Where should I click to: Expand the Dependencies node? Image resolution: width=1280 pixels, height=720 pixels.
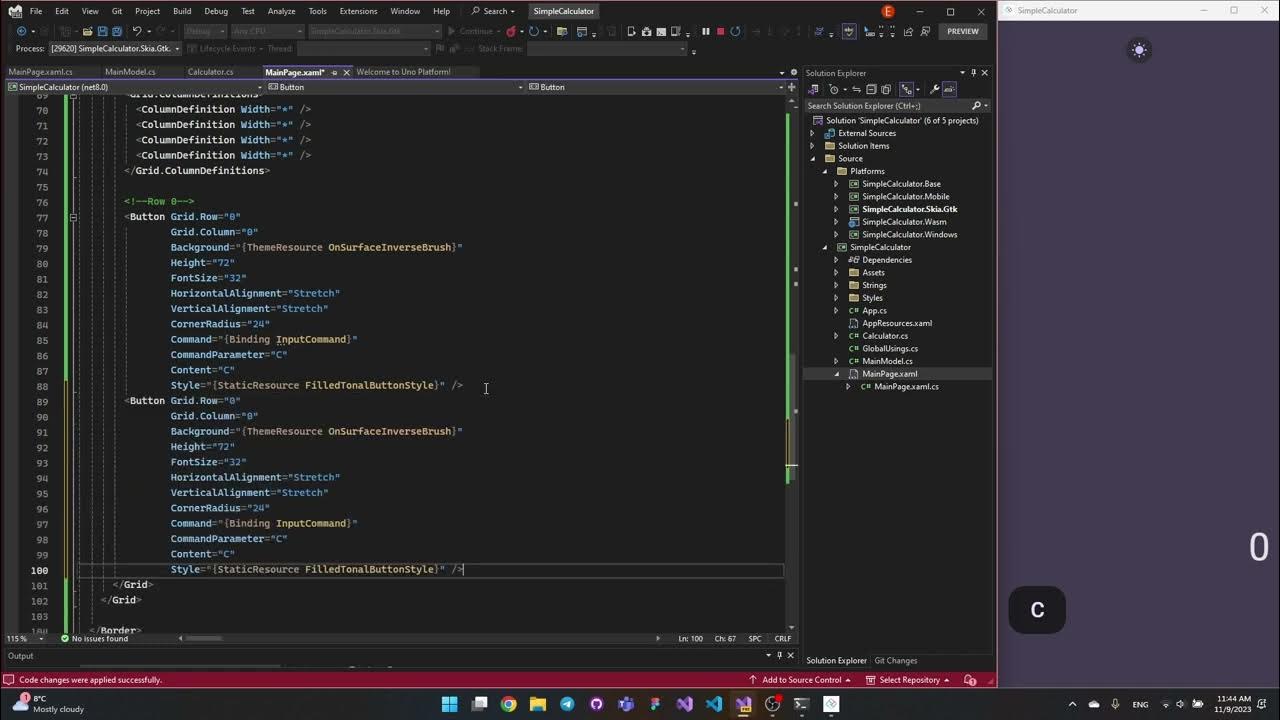837,260
